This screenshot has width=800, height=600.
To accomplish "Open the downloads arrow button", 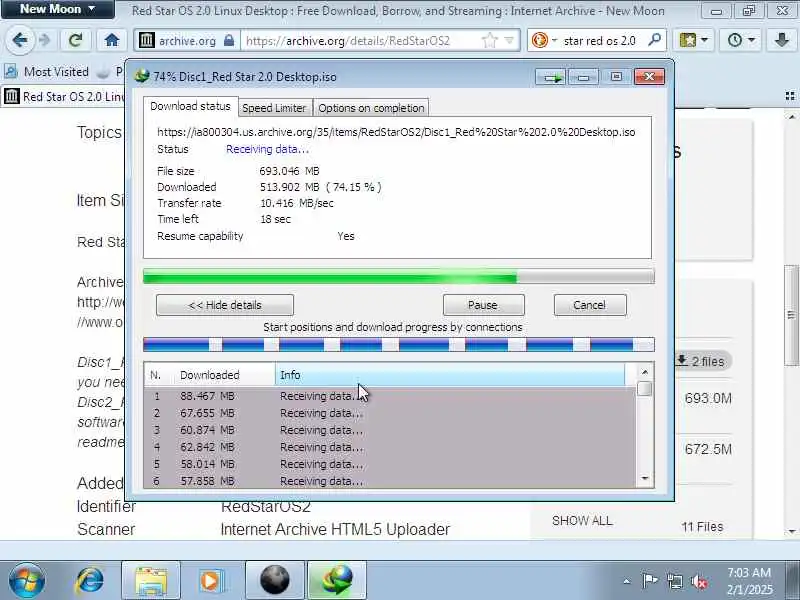I will pyautogui.click(x=782, y=40).
